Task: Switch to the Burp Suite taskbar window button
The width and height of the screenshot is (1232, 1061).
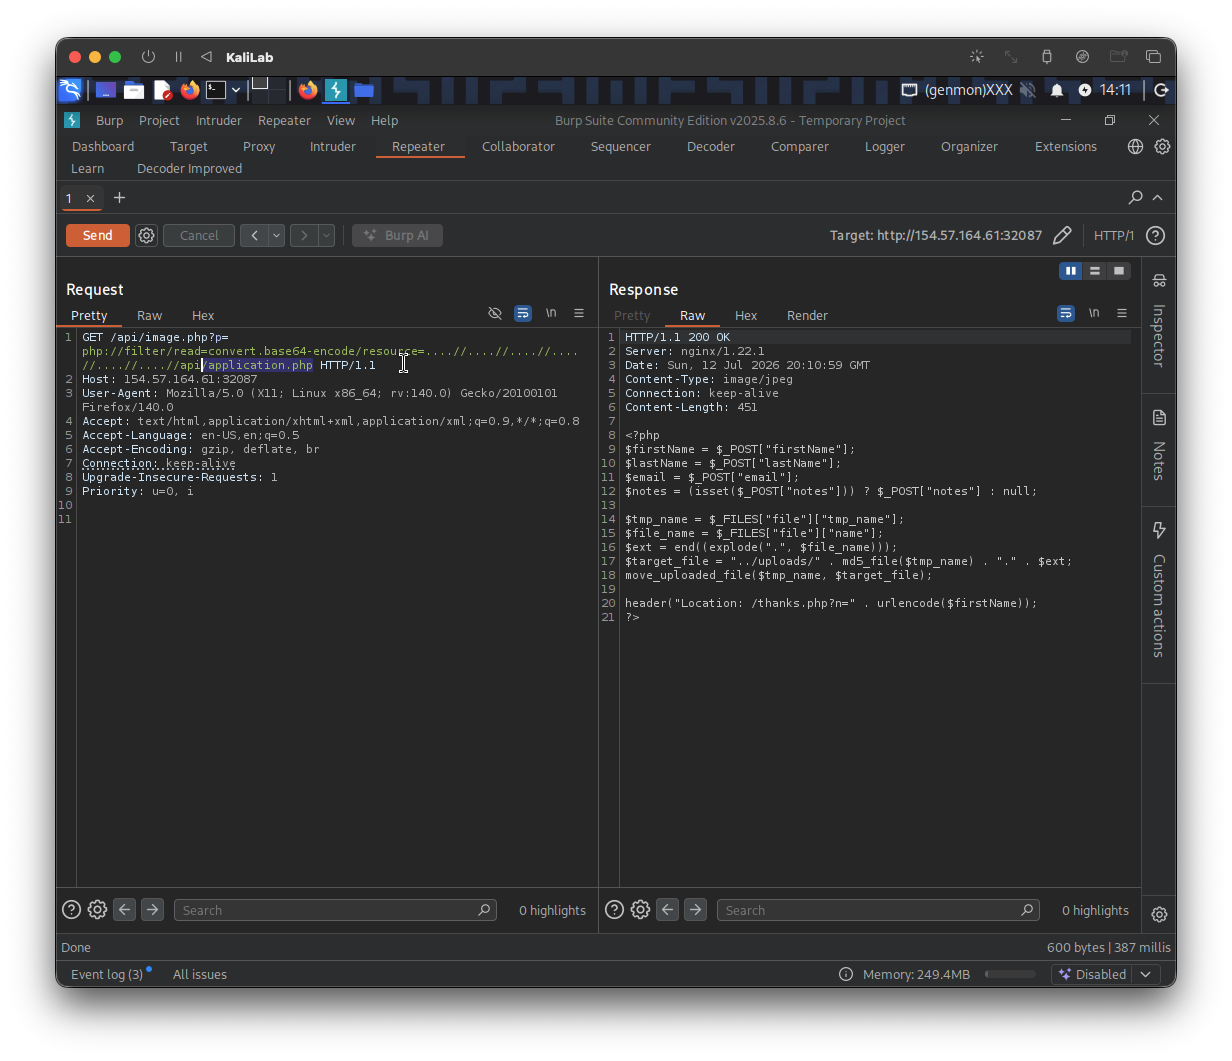Action: coord(336,90)
